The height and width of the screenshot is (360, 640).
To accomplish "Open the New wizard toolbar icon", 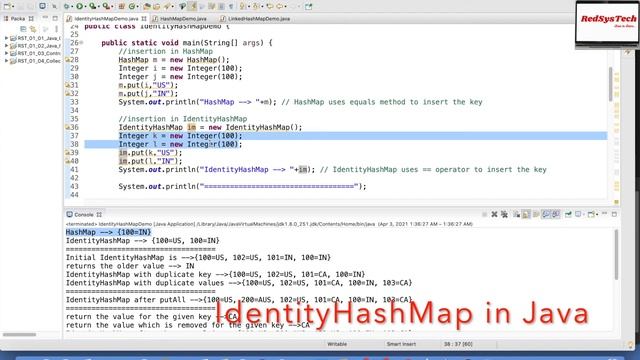I will point(7,6).
